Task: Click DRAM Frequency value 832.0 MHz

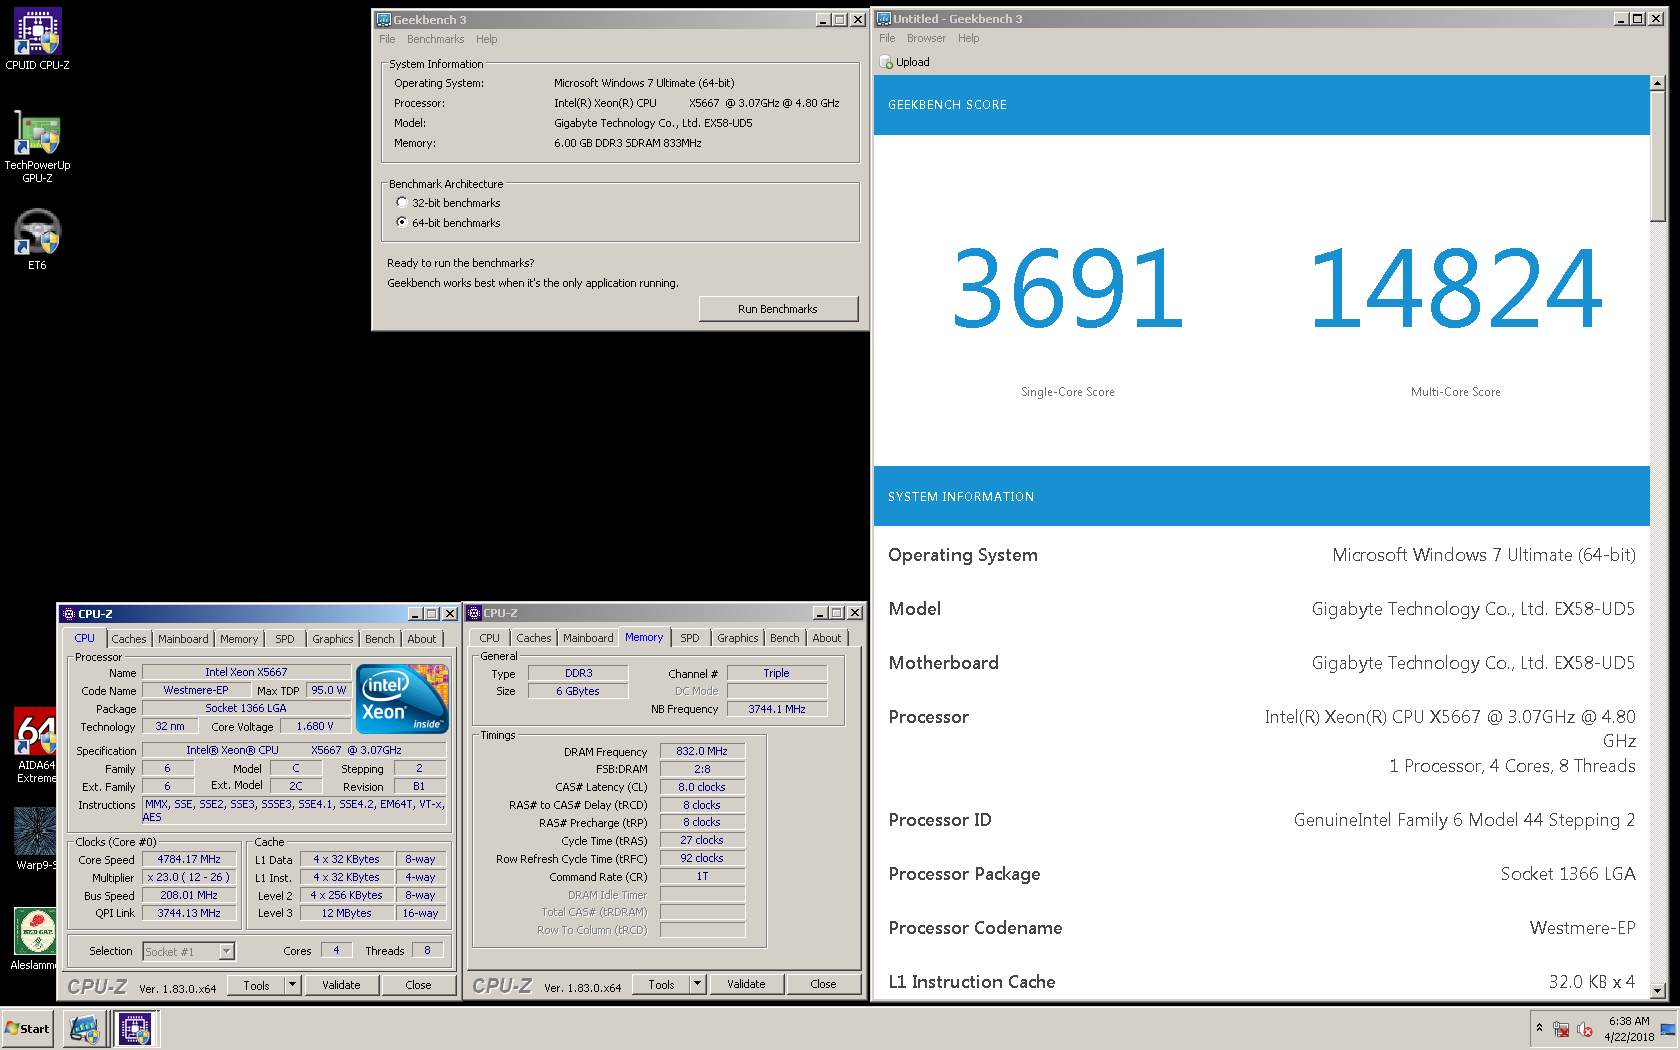Action: pos(702,751)
